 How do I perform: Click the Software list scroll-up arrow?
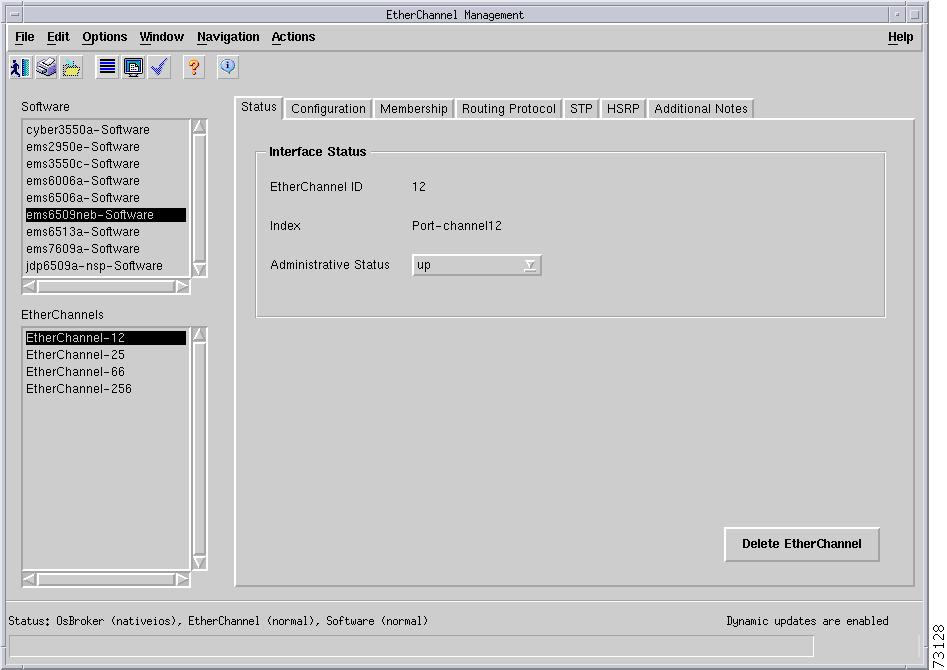pos(199,127)
